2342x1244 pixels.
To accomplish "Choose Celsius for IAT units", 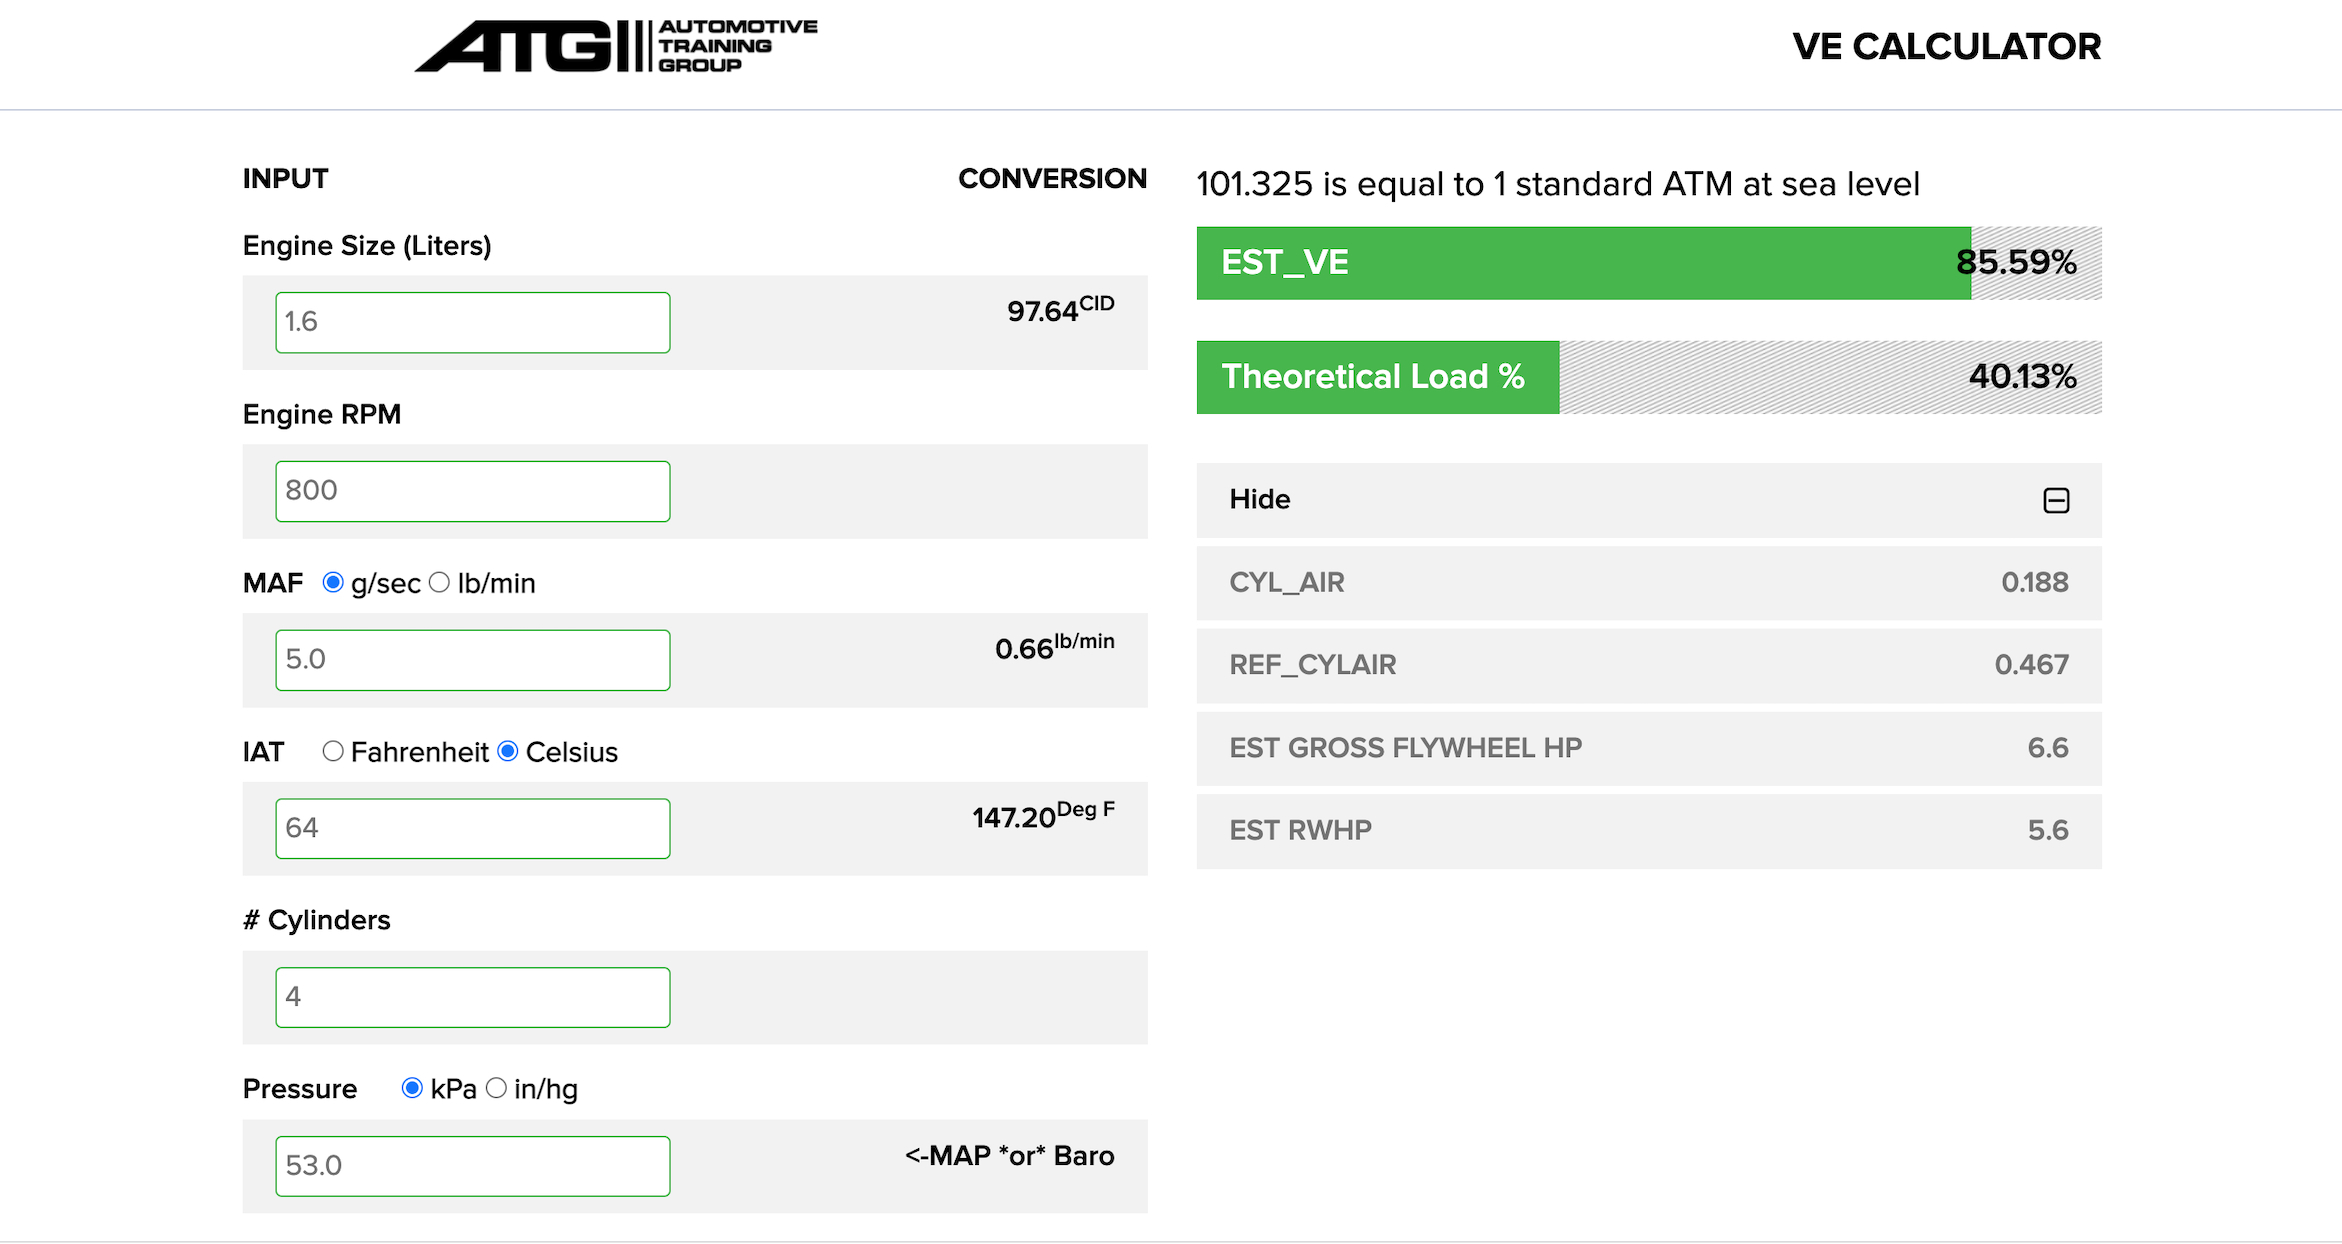I will tap(508, 751).
